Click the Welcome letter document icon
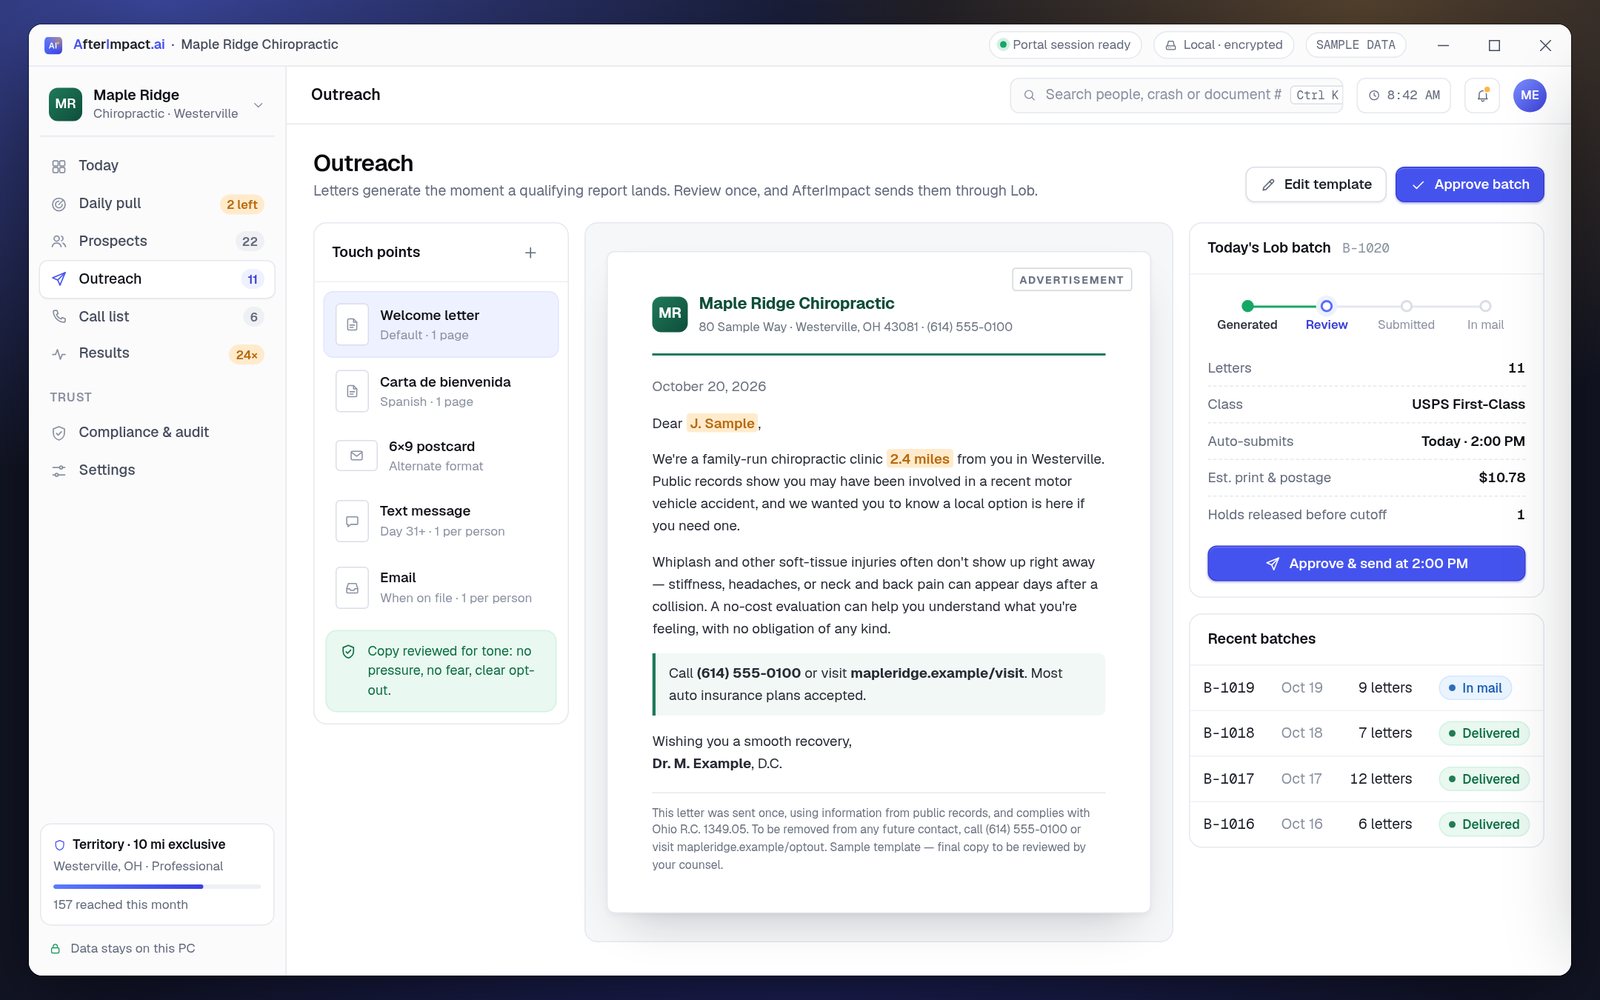This screenshot has height=1000, width=1600. (352, 325)
